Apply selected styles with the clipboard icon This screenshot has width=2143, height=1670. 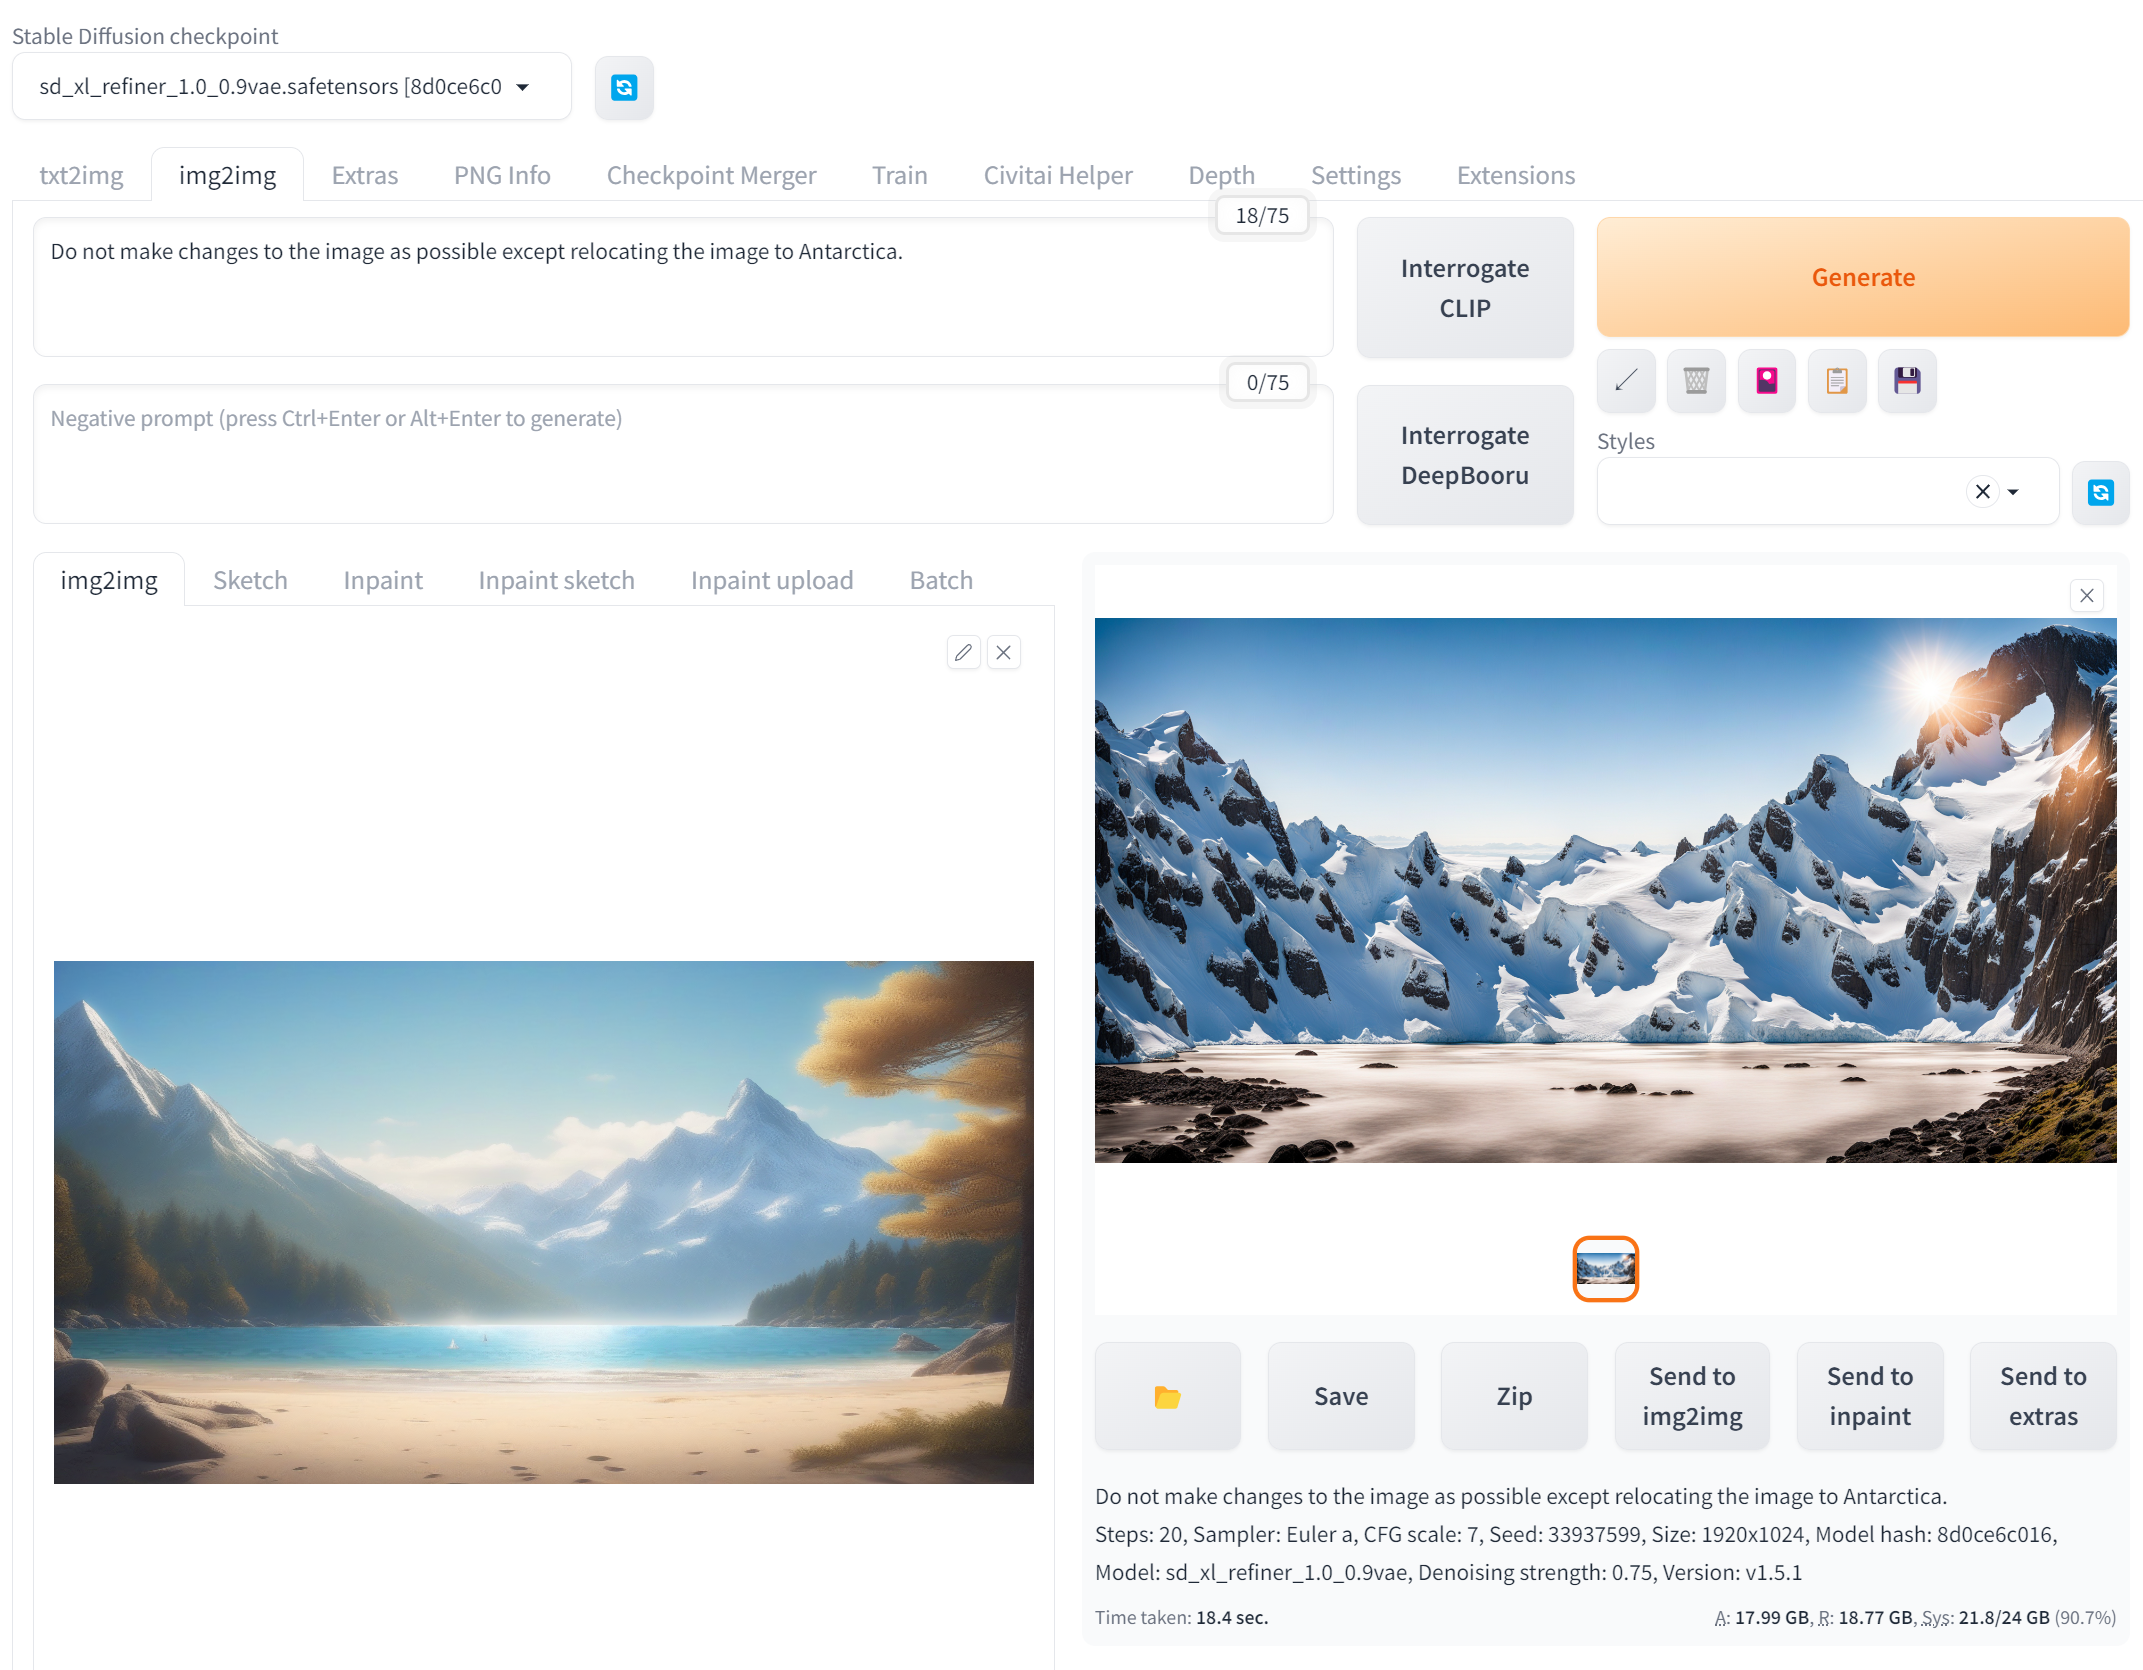[1837, 381]
